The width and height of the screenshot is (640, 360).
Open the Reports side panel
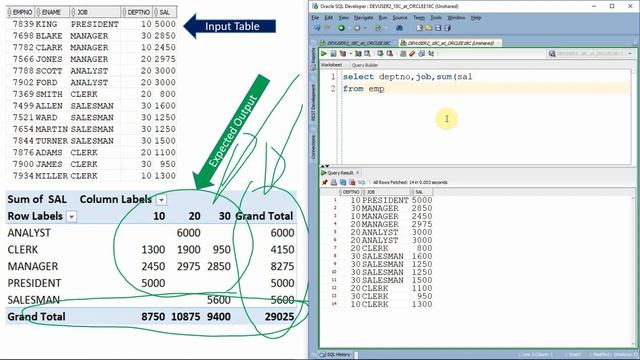coord(313,58)
